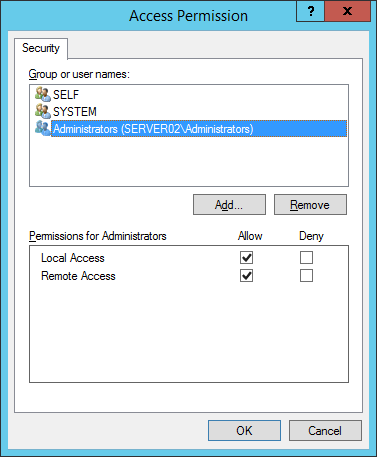377x457 pixels.
Task: Check Deny for Local Access
Action: point(306,258)
